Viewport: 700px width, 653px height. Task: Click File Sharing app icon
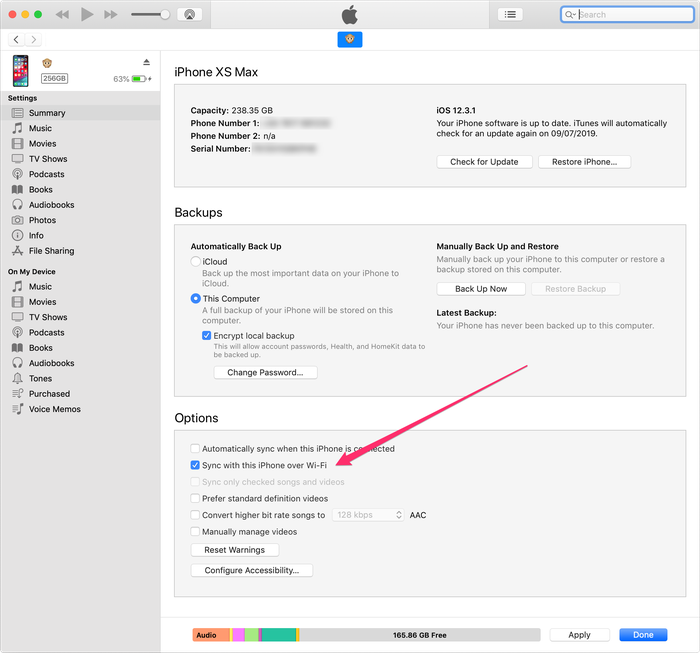(17, 251)
